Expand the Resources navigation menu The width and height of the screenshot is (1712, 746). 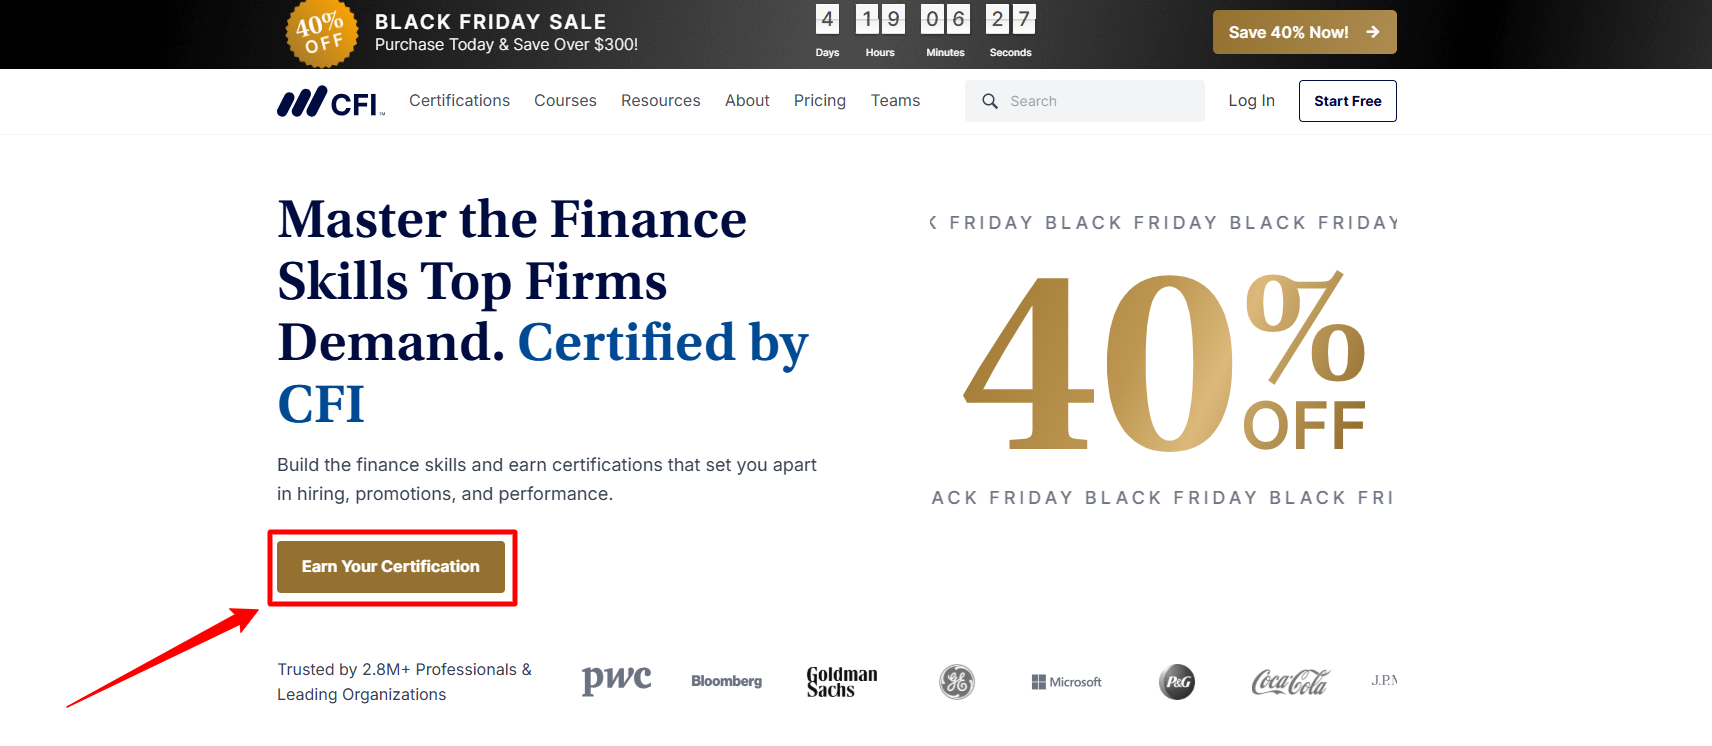(660, 101)
